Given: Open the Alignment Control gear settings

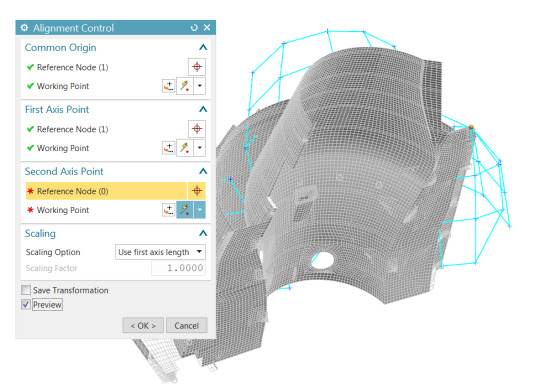Looking at the screenshot, I should pos(24,28).
